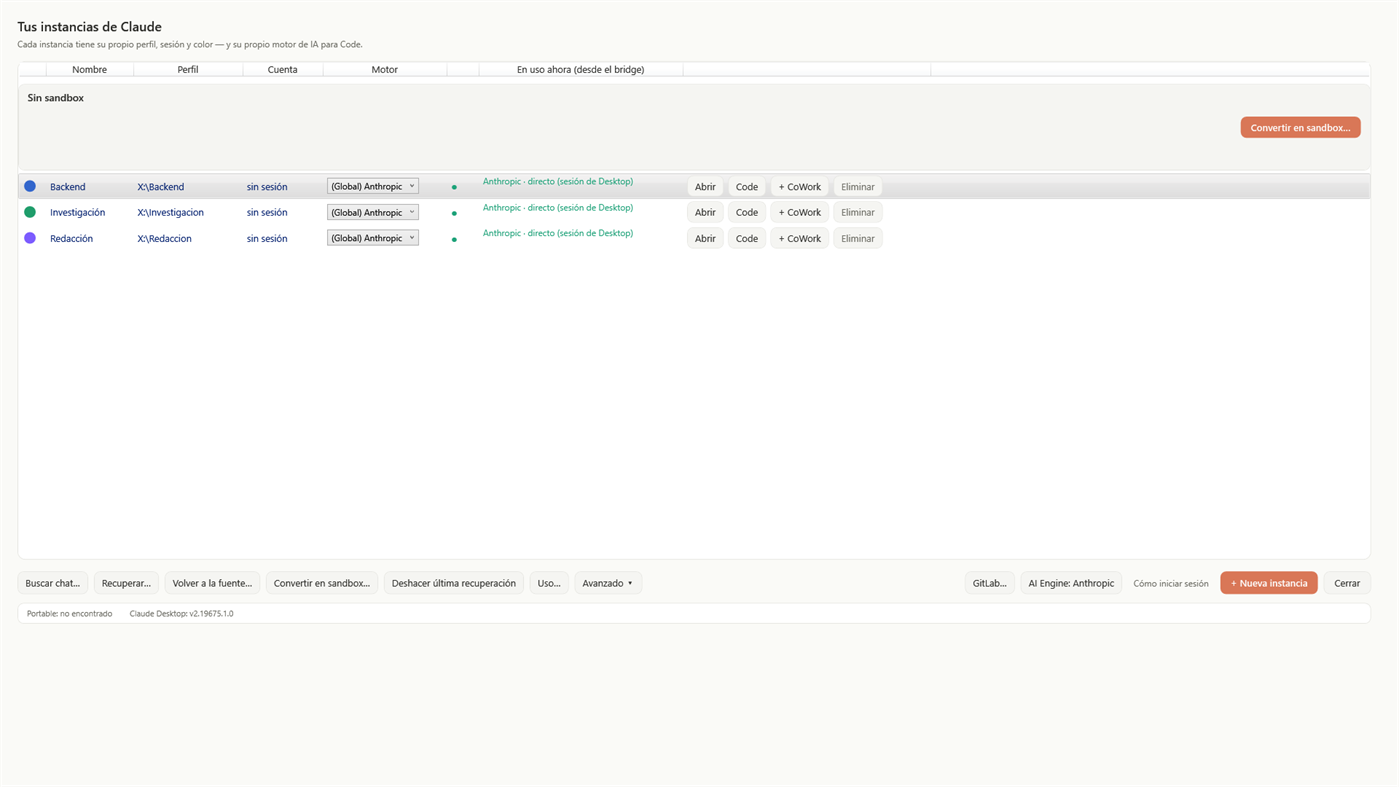Click sin sesión in the Redacción row
Image resolution: width=1399 pixels, height=787 pixels.
click(x=267, y=238)
